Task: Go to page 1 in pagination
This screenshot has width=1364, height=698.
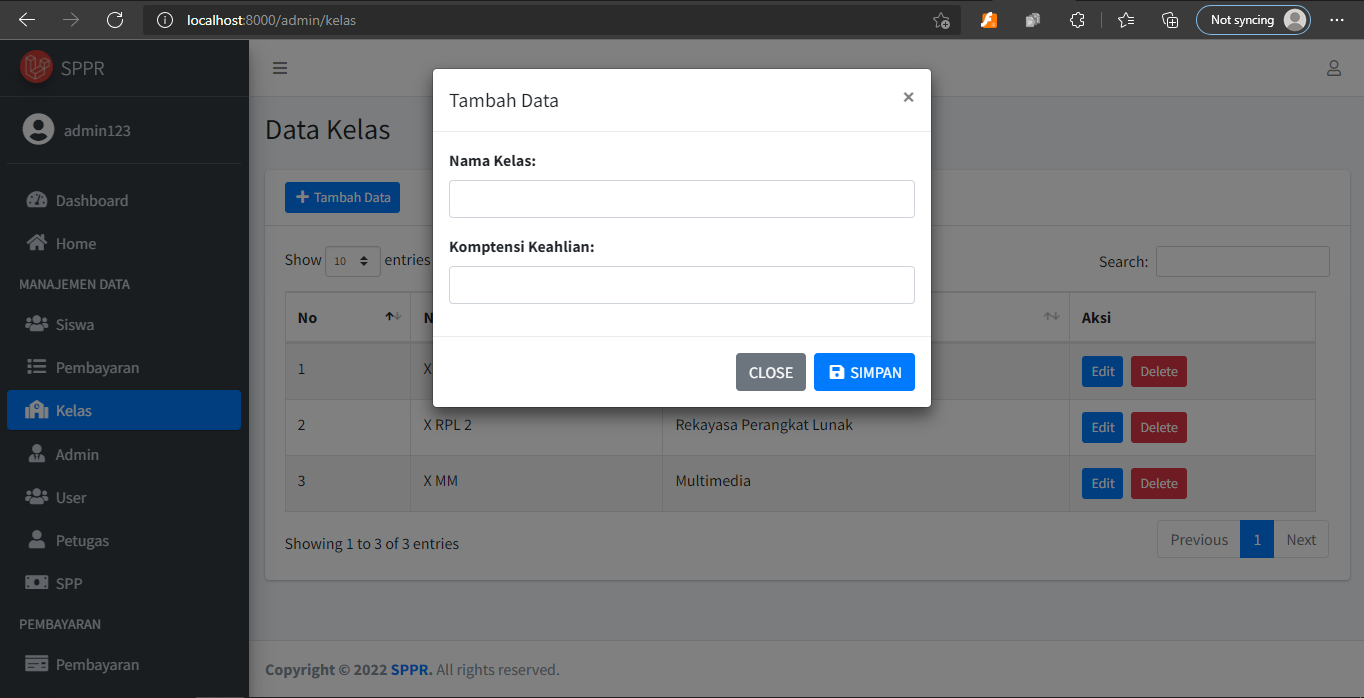Action: 1256,539
